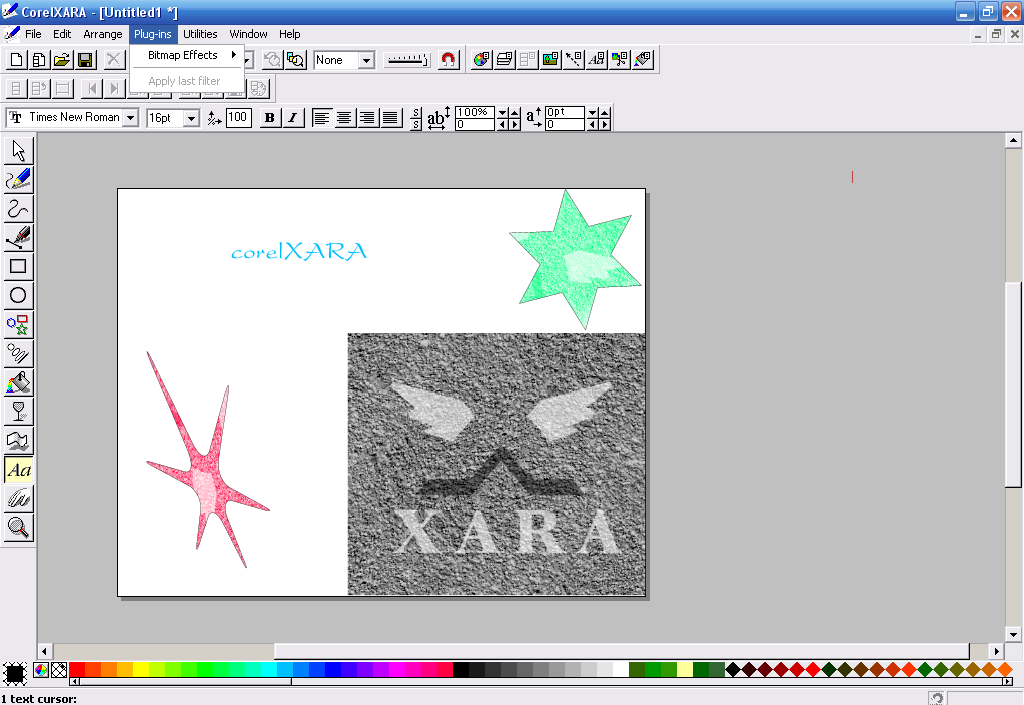Select the Ellipse tool
The image size is (1024, 705).
tap(18, 295)
